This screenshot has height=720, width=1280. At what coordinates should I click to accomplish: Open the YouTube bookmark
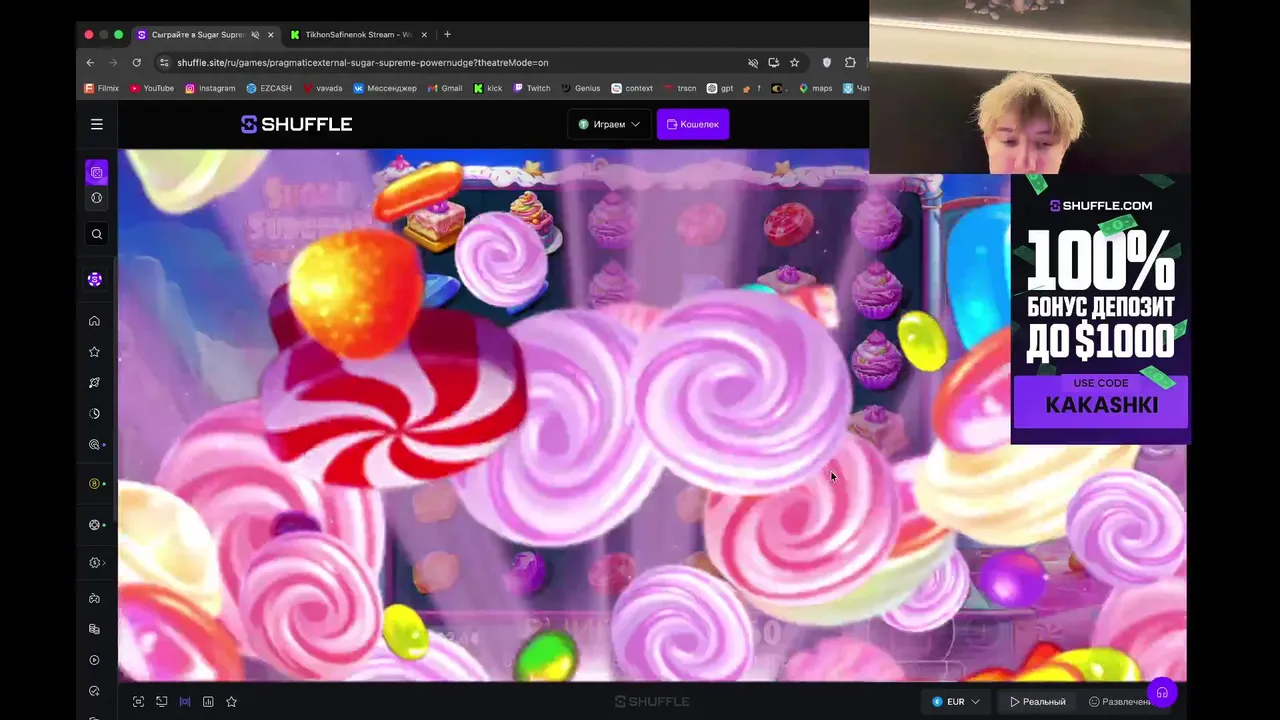tap(152, 88)
